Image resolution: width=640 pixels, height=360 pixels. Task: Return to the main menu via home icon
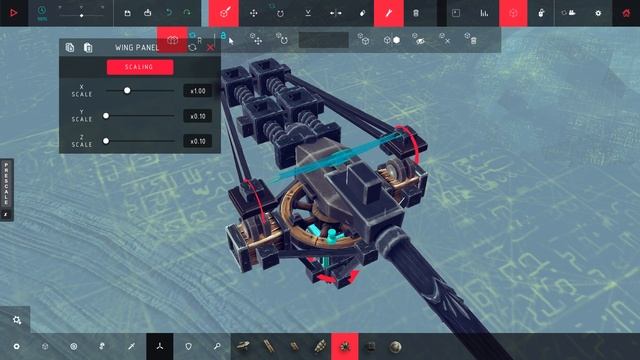pos(626,13)
